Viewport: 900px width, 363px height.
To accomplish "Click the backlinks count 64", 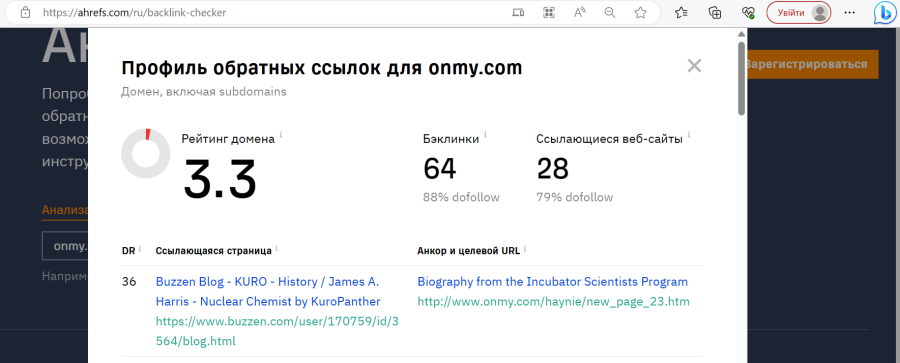I will coord(440,169).
